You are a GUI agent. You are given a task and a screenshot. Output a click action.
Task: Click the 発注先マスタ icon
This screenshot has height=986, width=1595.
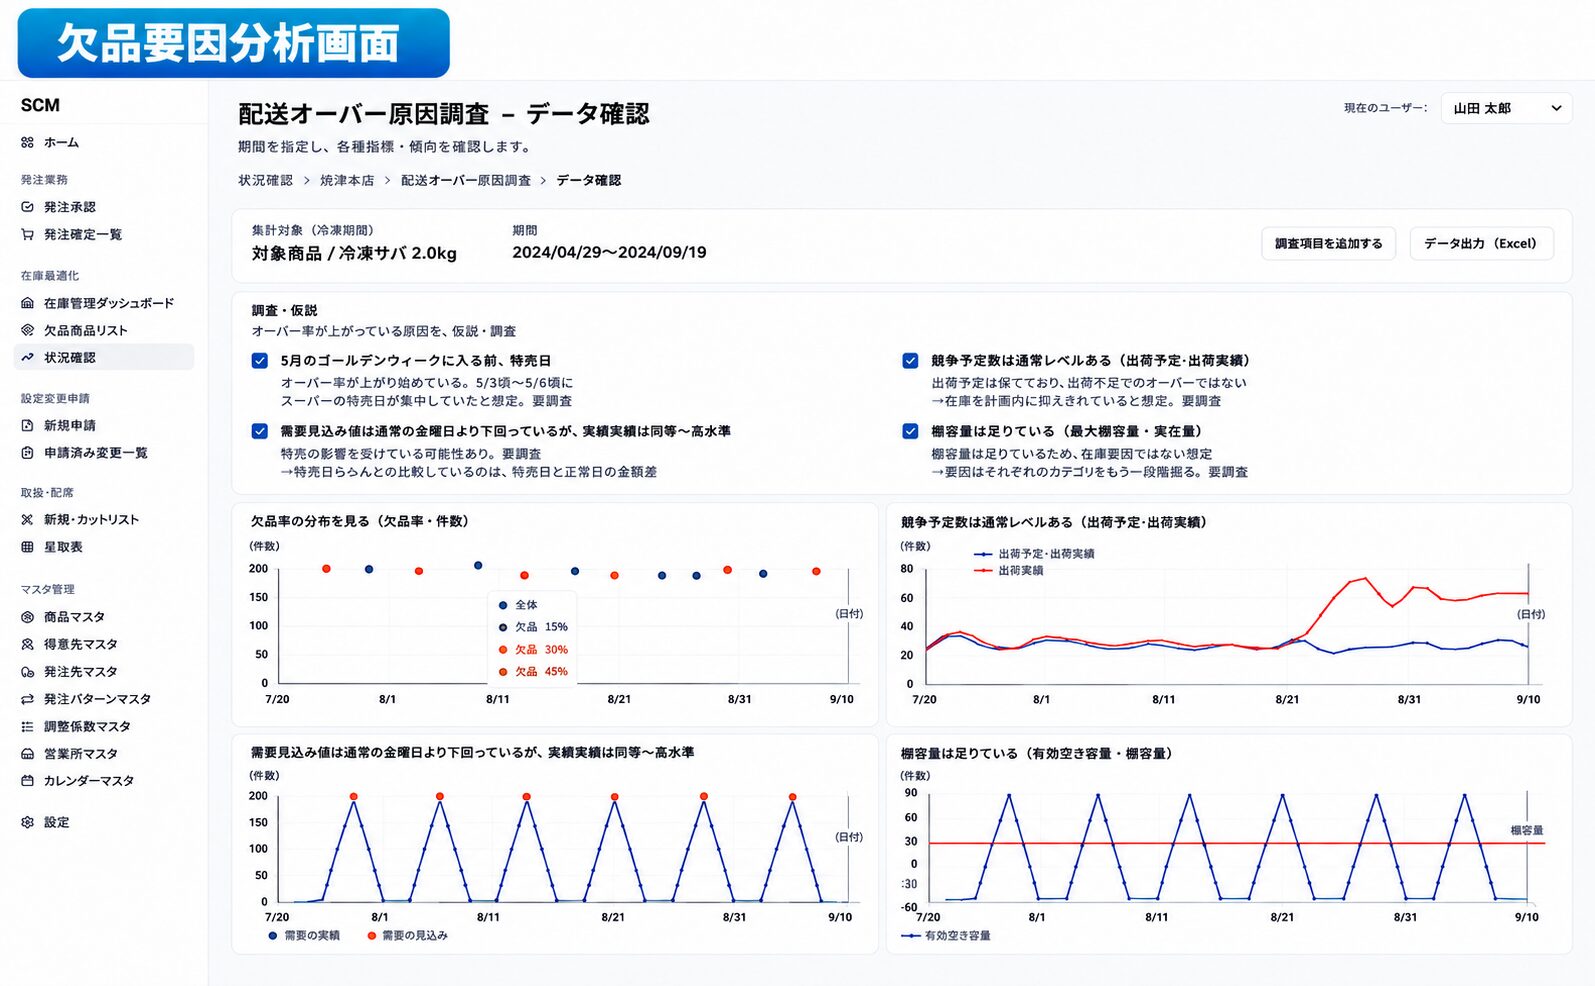click(28, 672)
